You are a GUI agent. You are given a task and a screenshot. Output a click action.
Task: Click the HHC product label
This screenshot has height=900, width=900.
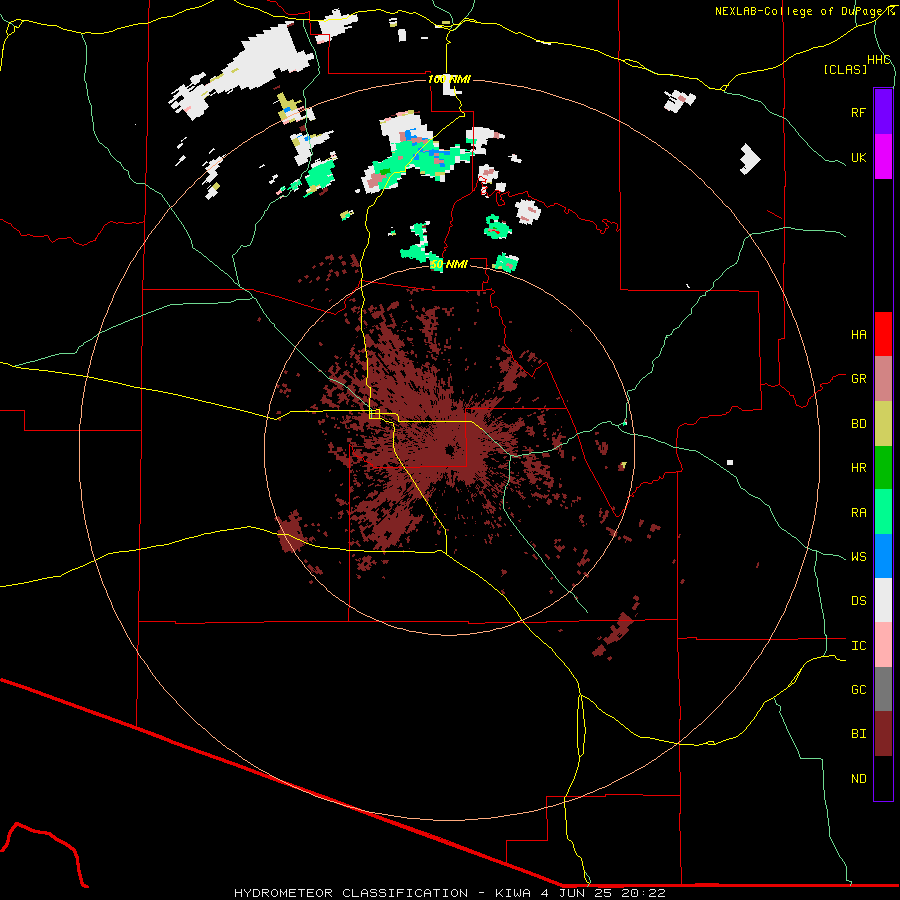(x=878, y=60)
